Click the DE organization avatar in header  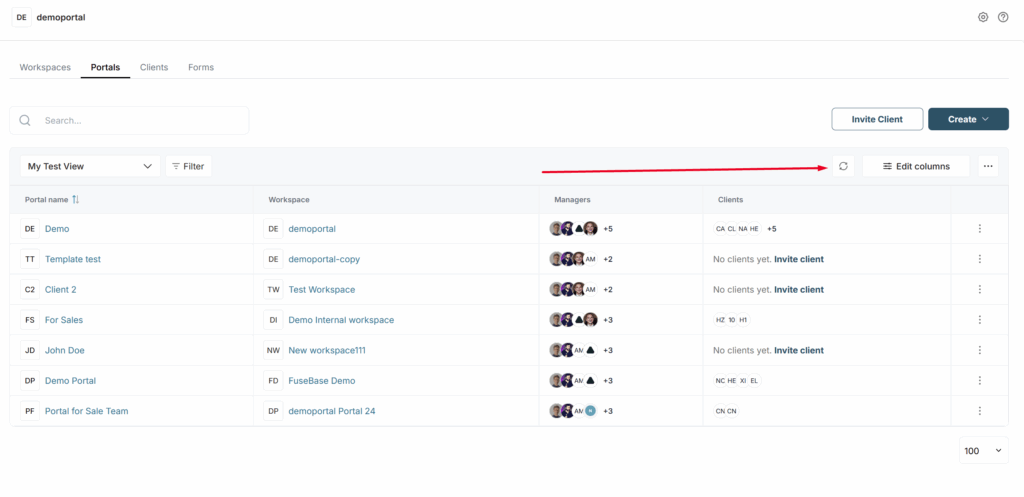click(22, 17)
